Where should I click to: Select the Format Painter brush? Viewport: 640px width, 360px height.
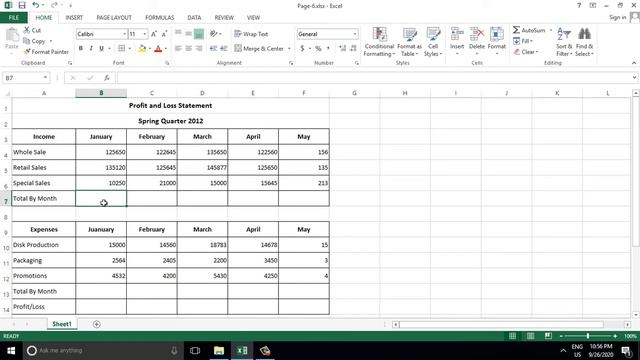tap(27, 51)
